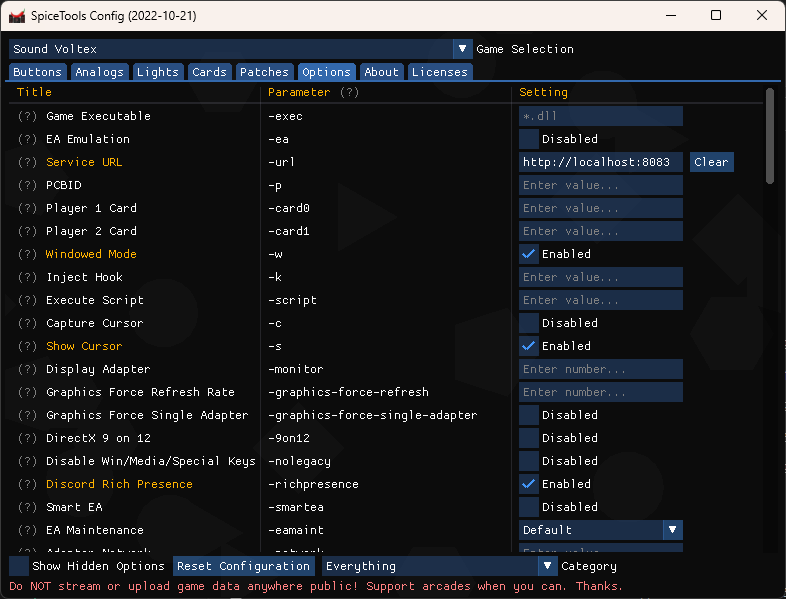Uncheck the Discord Rich Presence option
Image resolution: width=786 pixels, height=599 pixels.
[x=529, y=484]
